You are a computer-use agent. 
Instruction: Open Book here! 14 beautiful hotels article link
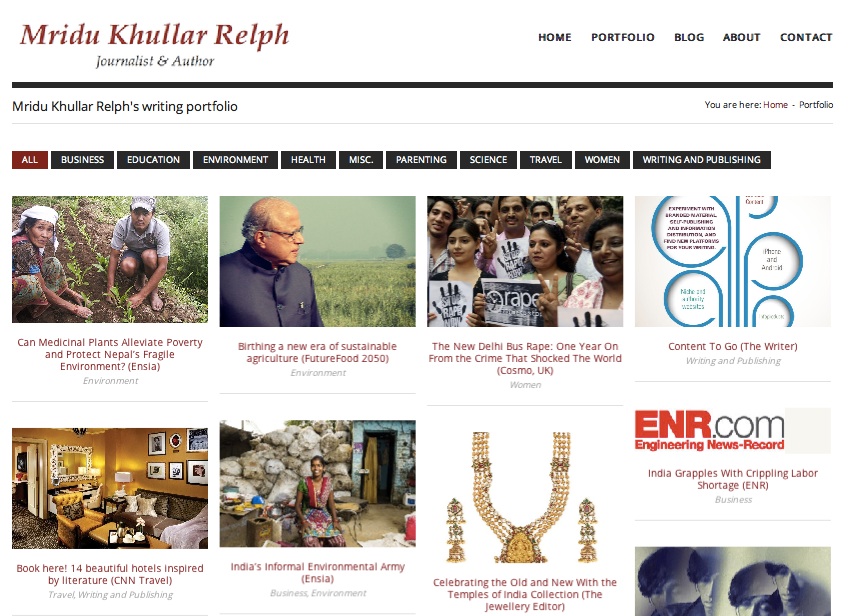[x=110, y=574]
